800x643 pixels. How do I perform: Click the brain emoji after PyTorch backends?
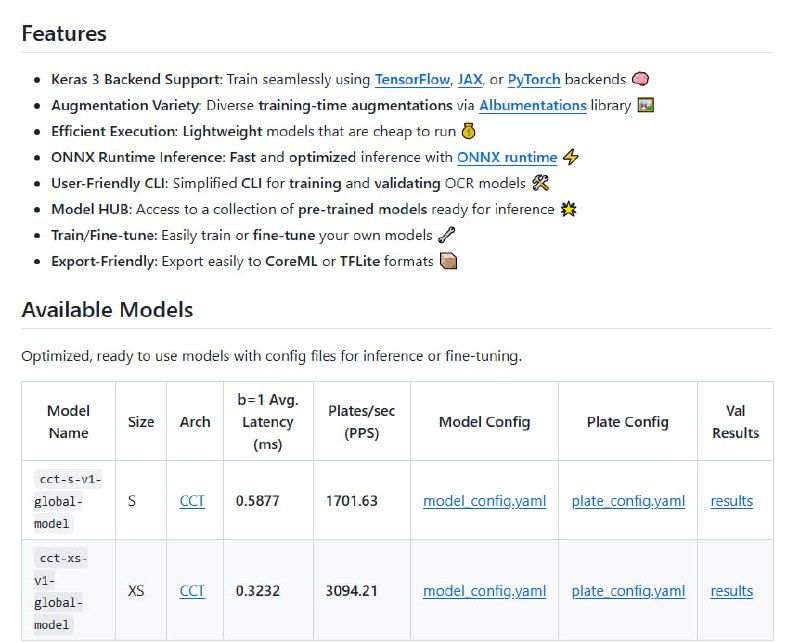tap(641, 79)
